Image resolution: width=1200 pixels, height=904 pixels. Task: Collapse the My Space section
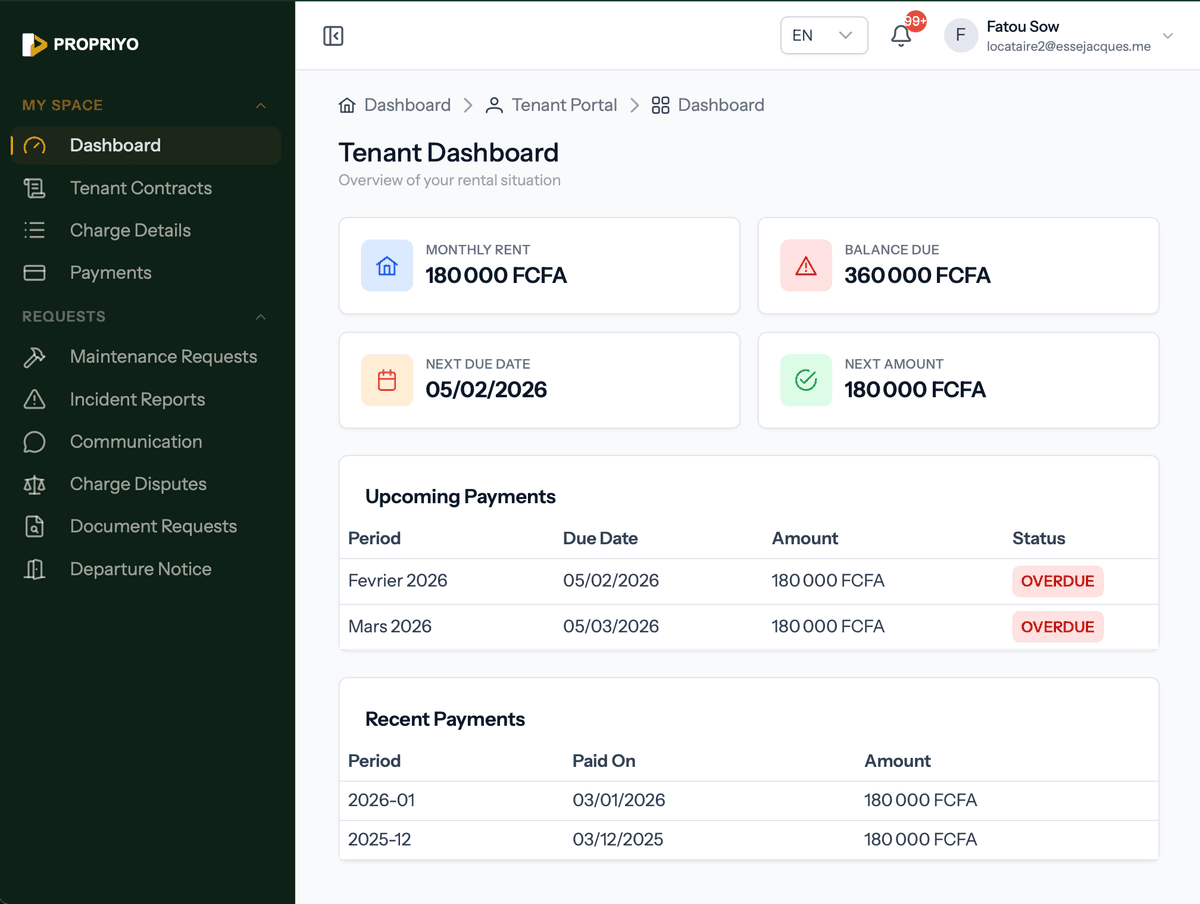pyautogui.click(x=260, y=105)
